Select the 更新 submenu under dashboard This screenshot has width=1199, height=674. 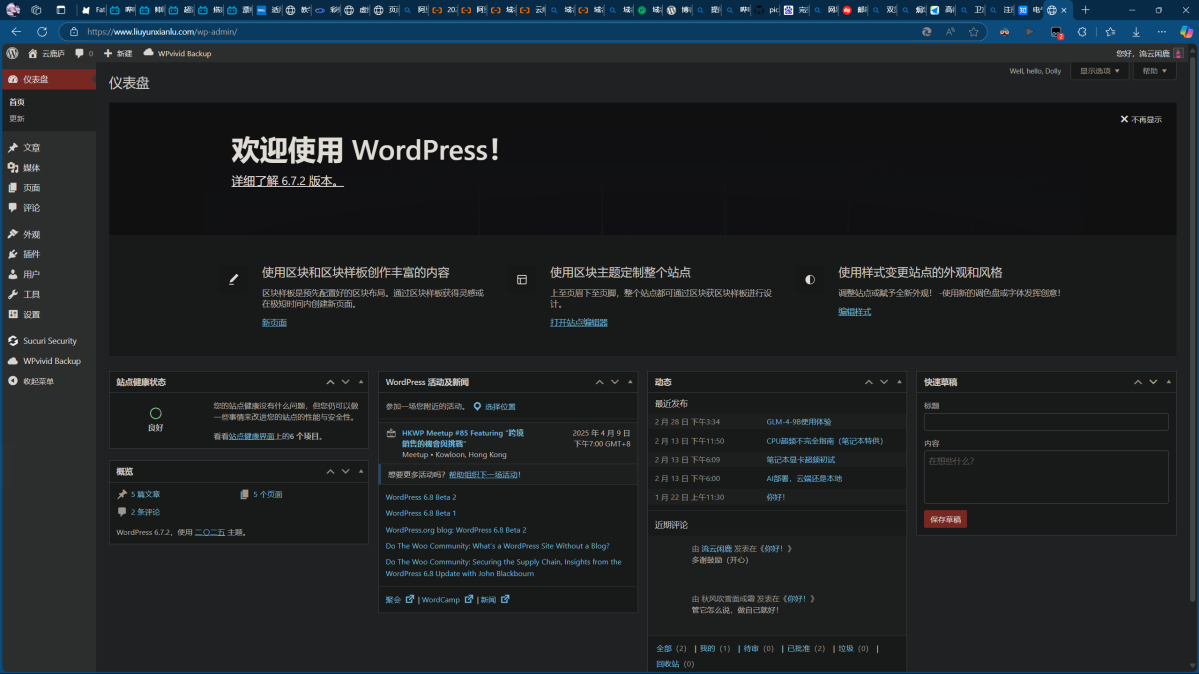point(17,118)
